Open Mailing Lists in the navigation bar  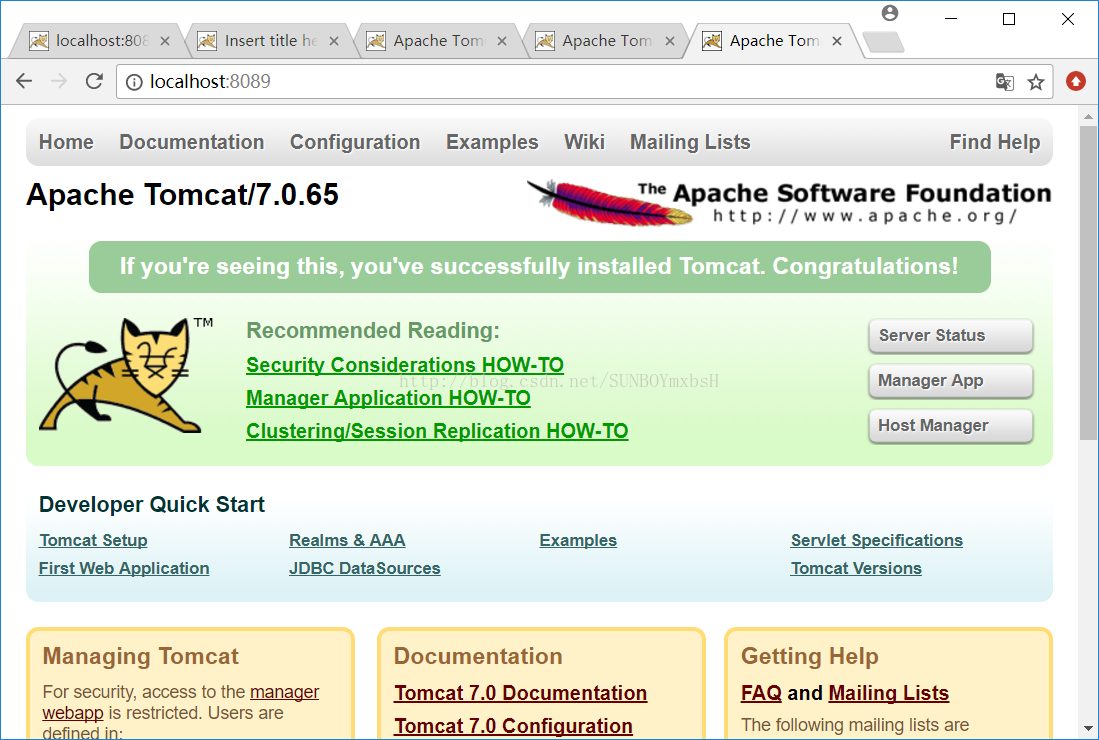[x=690, y=142]
